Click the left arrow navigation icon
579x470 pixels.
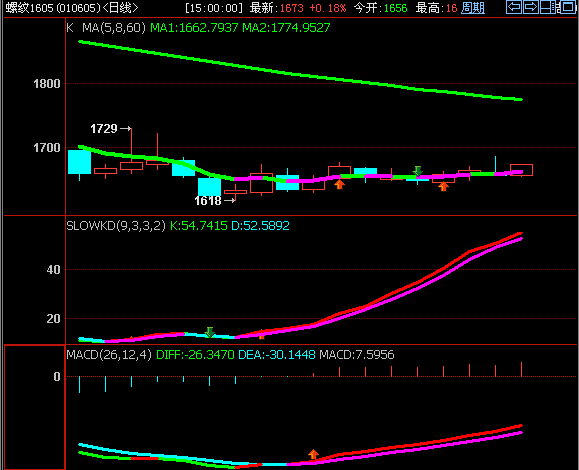coord(514,7)
